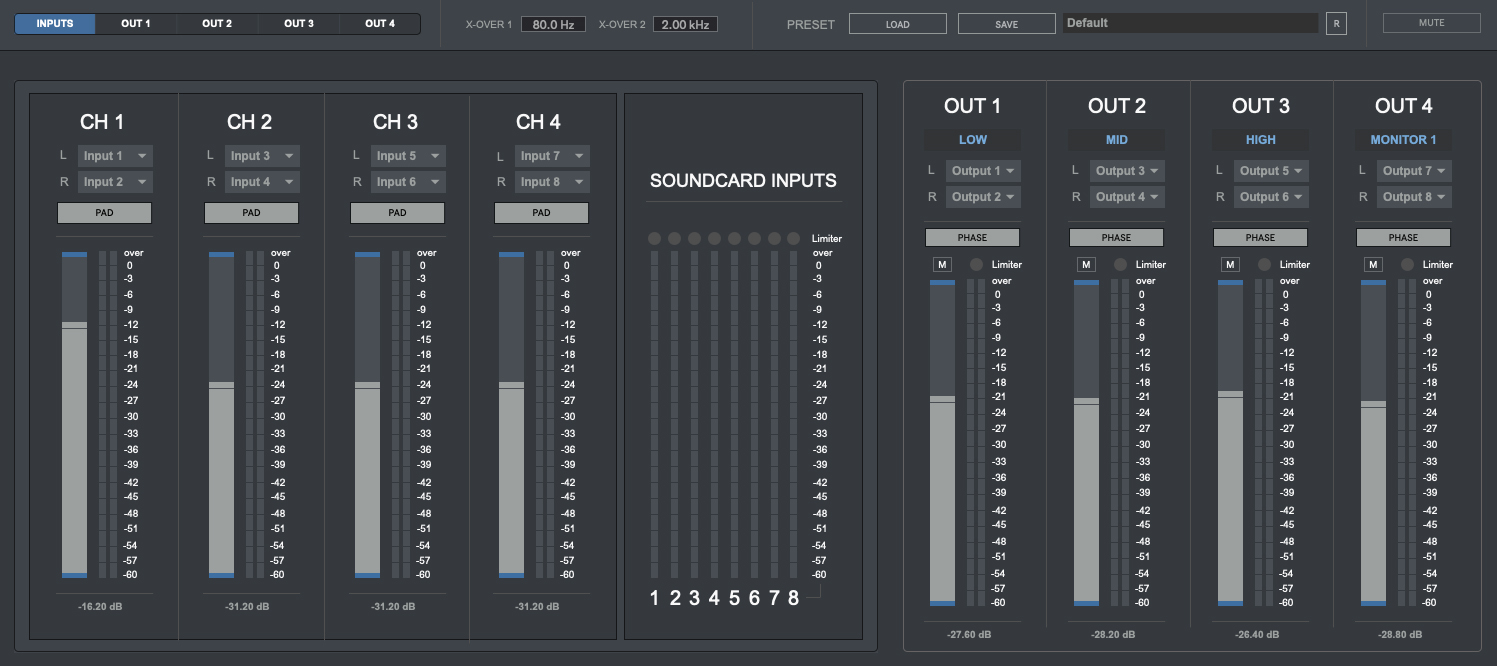The width and height of the screenshot is (1497, 666).
Task: Open OUT 1 right Output 2 dropdown
Action: (983, 197)
